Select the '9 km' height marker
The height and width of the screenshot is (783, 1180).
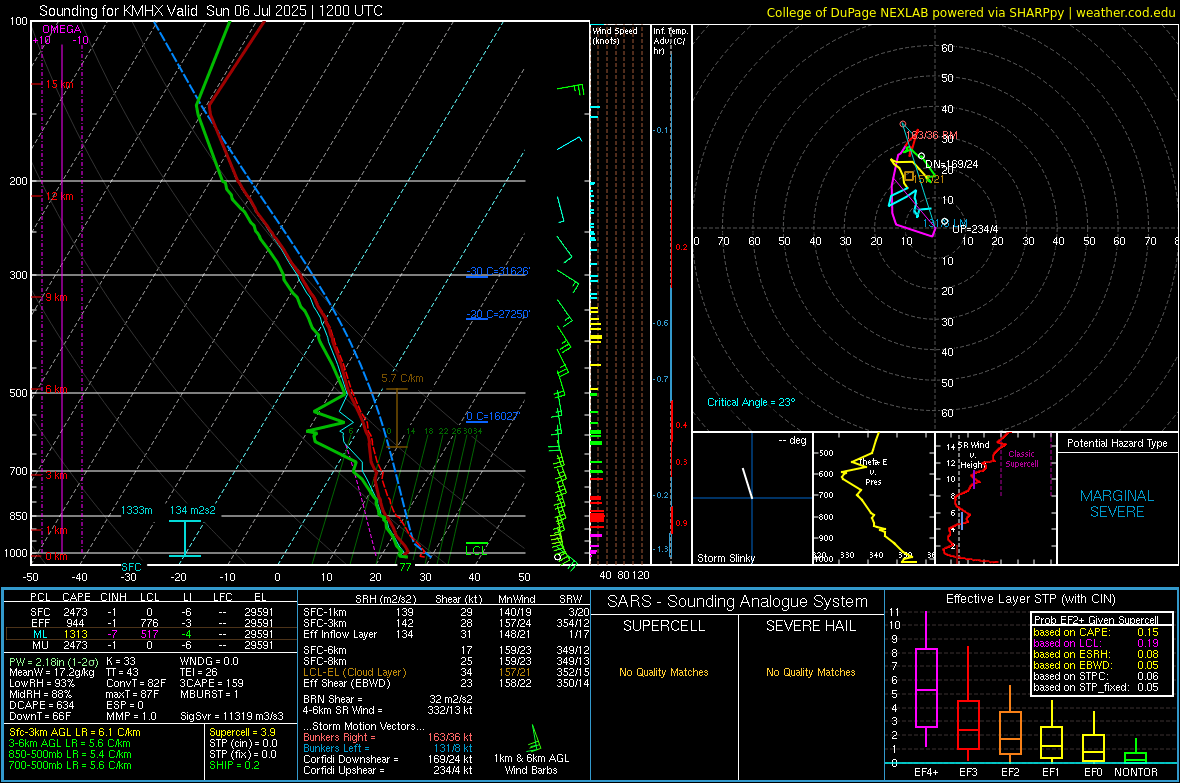pos(56,297)
